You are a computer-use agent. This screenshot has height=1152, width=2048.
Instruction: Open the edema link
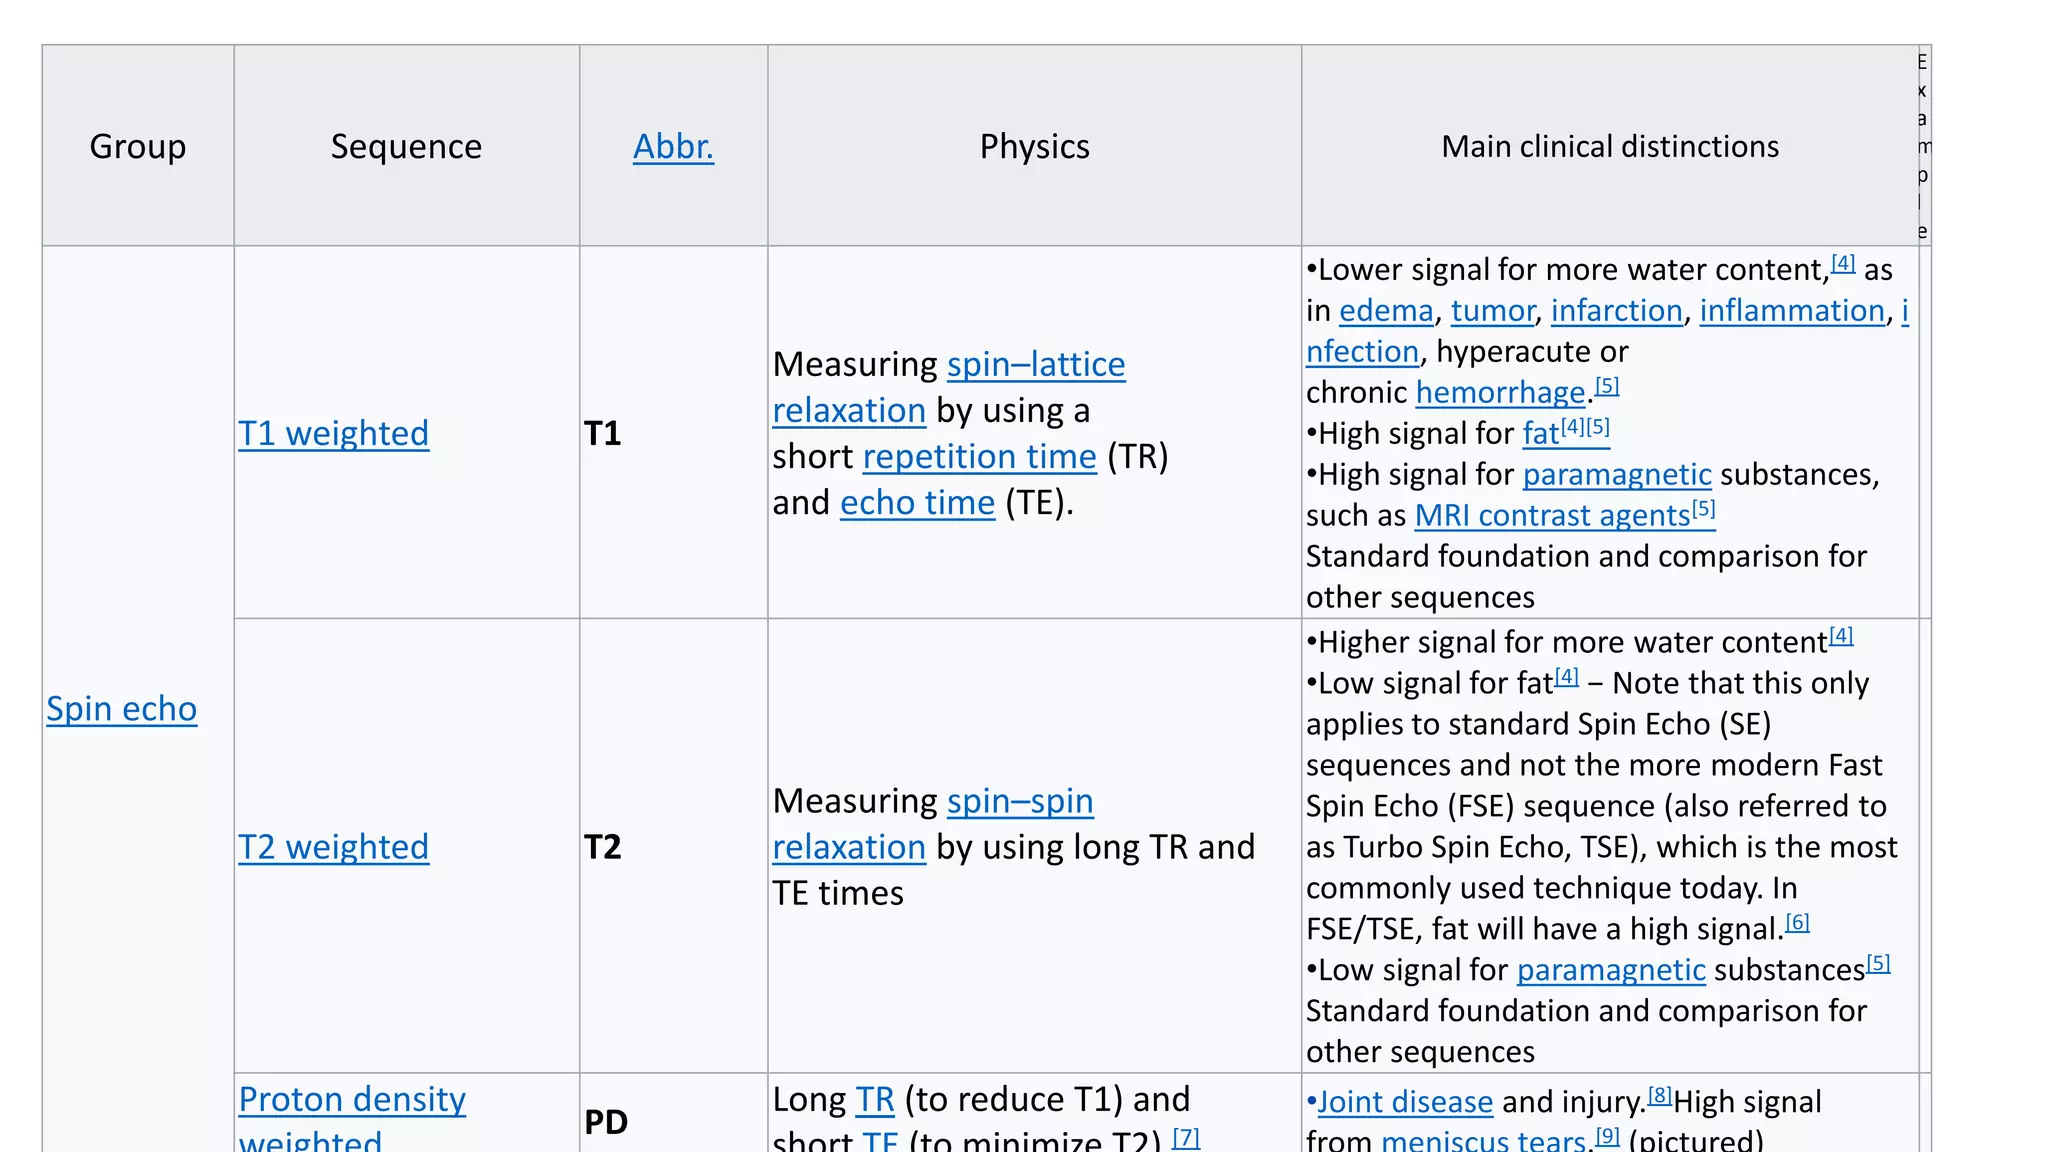[x=1385, y=311]
